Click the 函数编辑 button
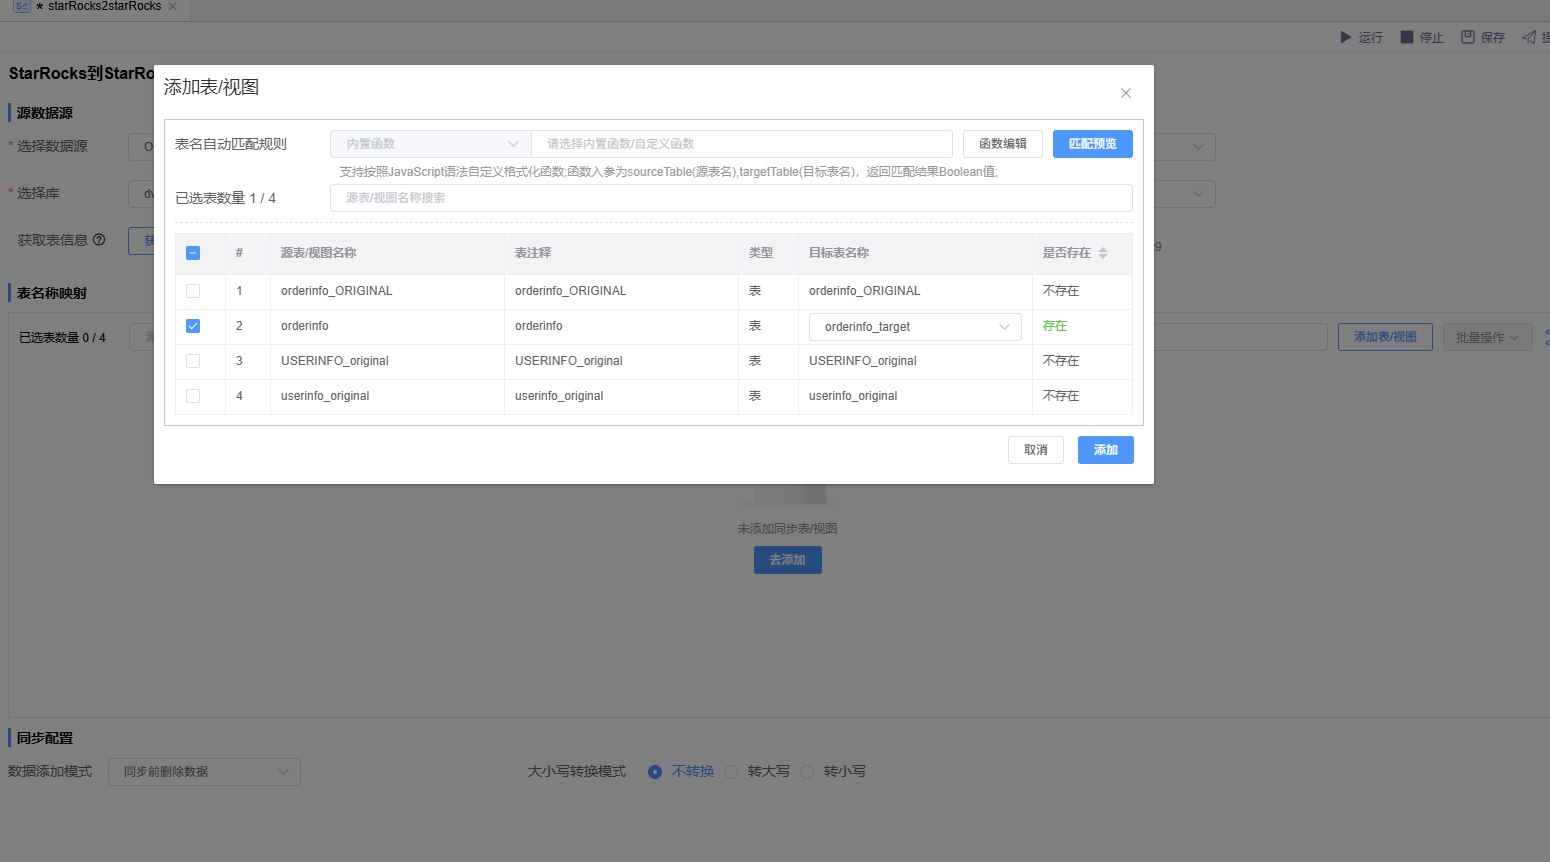The image size is (1550, 862). click(1002, 144)
